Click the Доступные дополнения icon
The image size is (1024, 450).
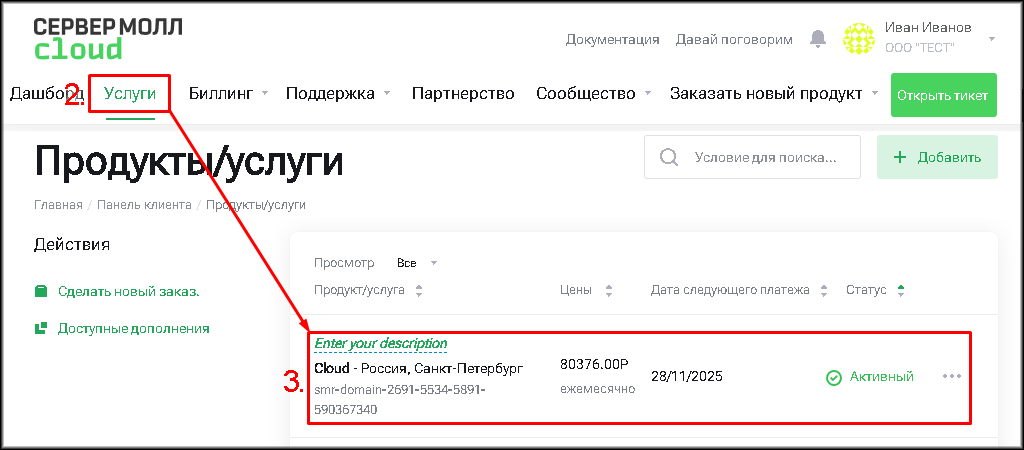pos(41,328)
